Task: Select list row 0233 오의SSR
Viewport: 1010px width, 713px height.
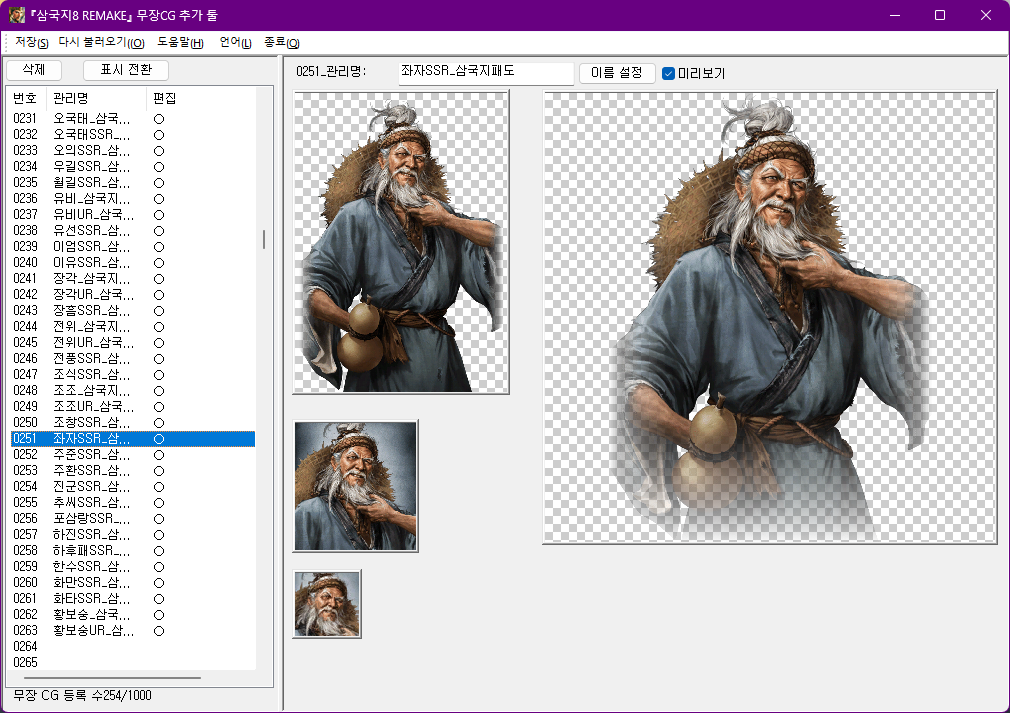Action: (x=133, y=151)
